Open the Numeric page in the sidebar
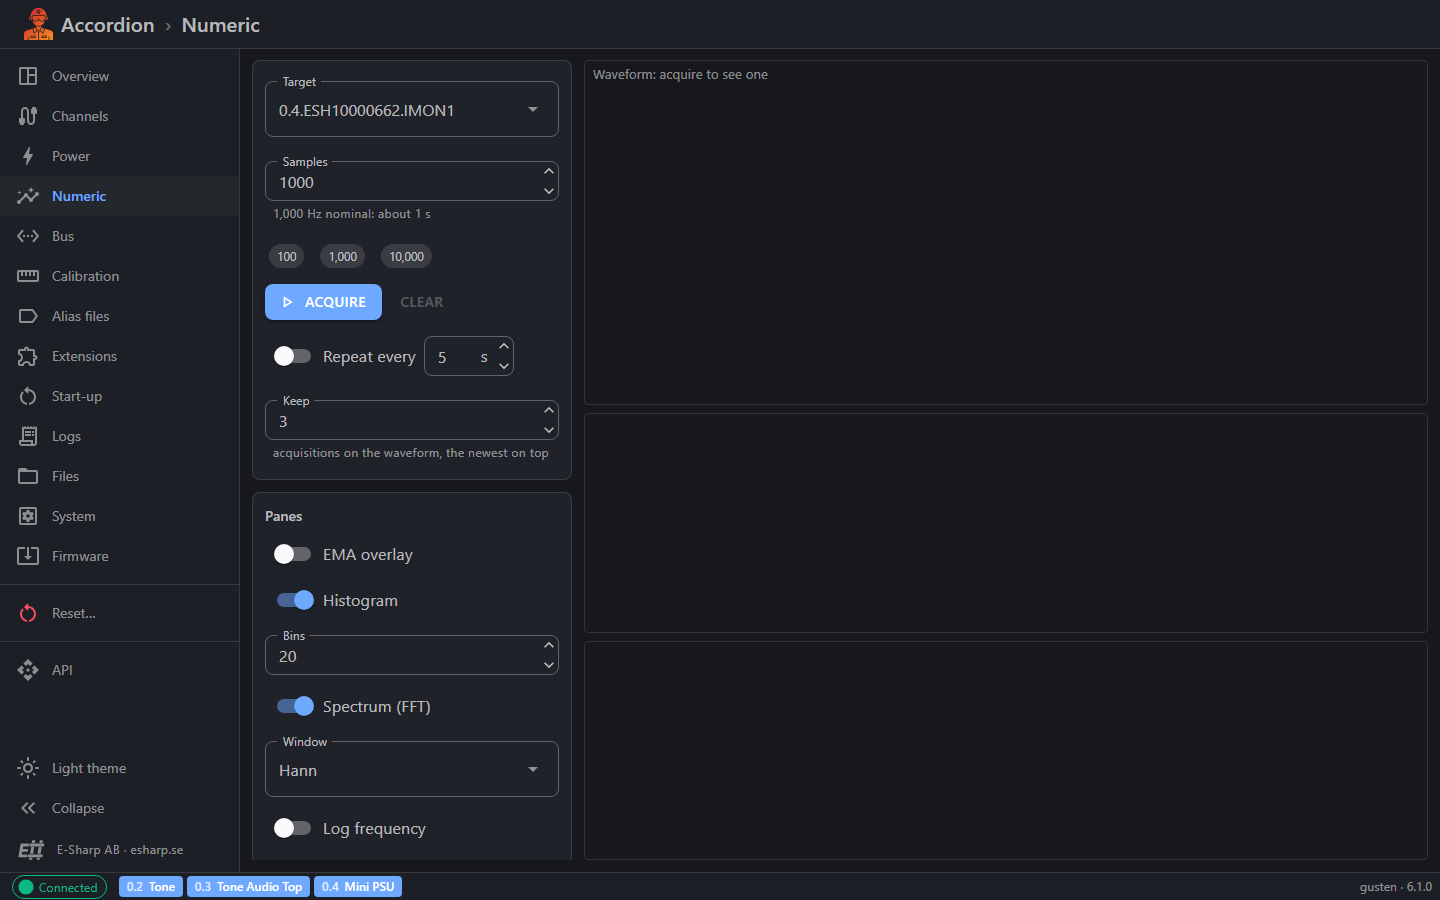 click(x=120, y=196)
